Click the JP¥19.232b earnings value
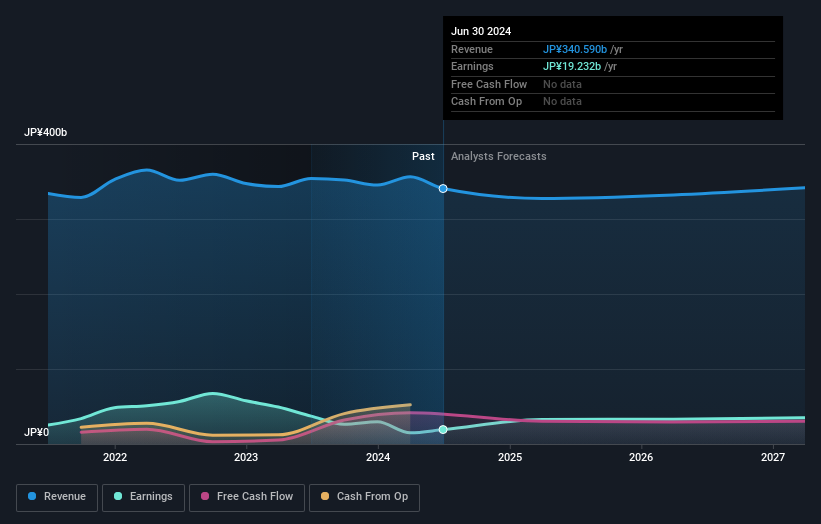The image size is (821, 524). click(x=572, y=66)
